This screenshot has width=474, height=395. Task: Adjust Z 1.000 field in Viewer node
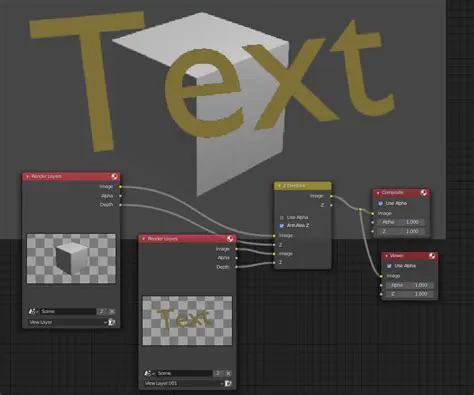410,294
